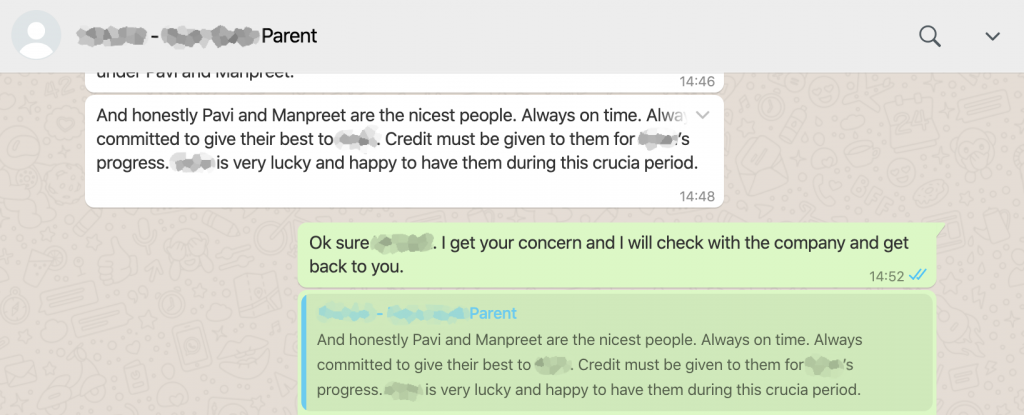Image resolution: width=1024 pixels, height=415 pixels.
Task: Expand message options arrow on 14:48 message
Action: tap(702, 113)
